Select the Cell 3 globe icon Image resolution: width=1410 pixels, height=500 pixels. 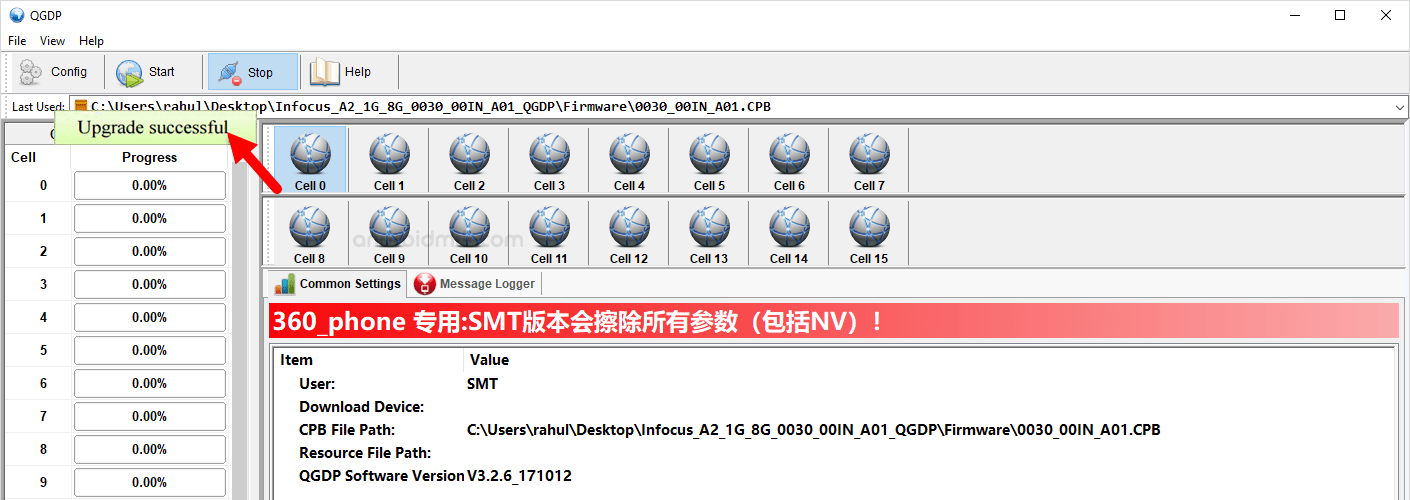tap(549, 154)
